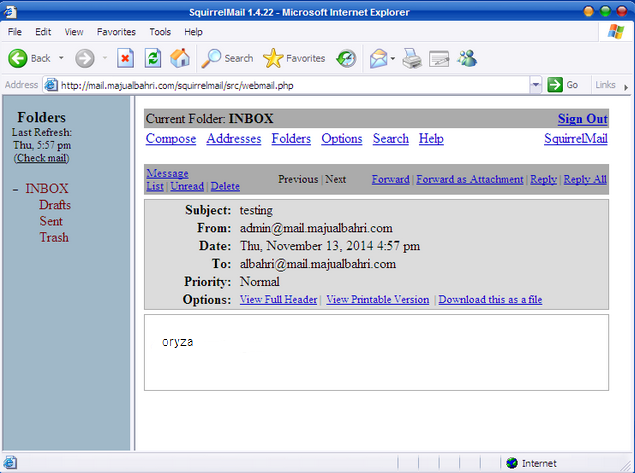Click the Folders navigation link
The image size is (635, 473).
(x=291, y=138)
